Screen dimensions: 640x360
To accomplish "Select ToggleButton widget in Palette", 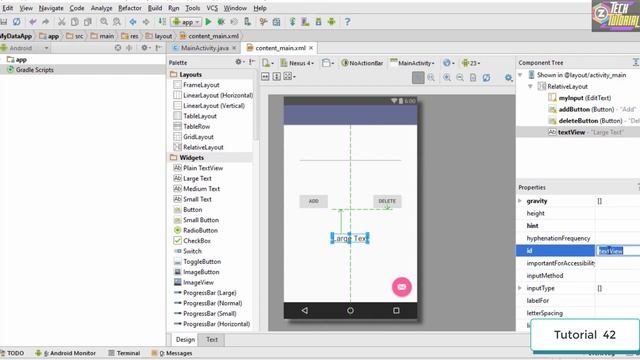I will 197,262.
